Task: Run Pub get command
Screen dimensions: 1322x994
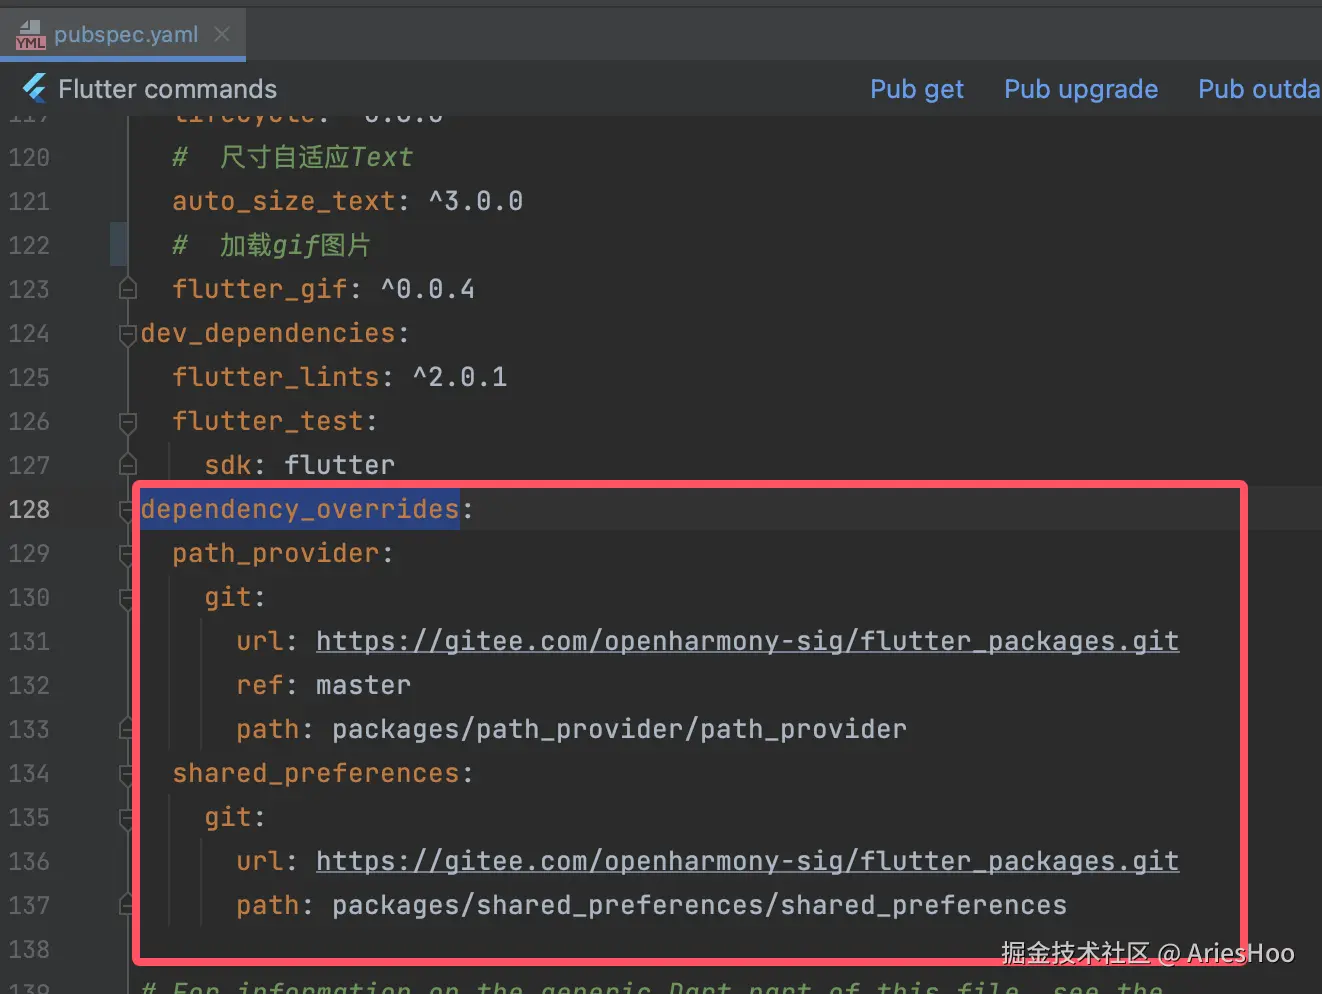Action: [x=917, y=89]
